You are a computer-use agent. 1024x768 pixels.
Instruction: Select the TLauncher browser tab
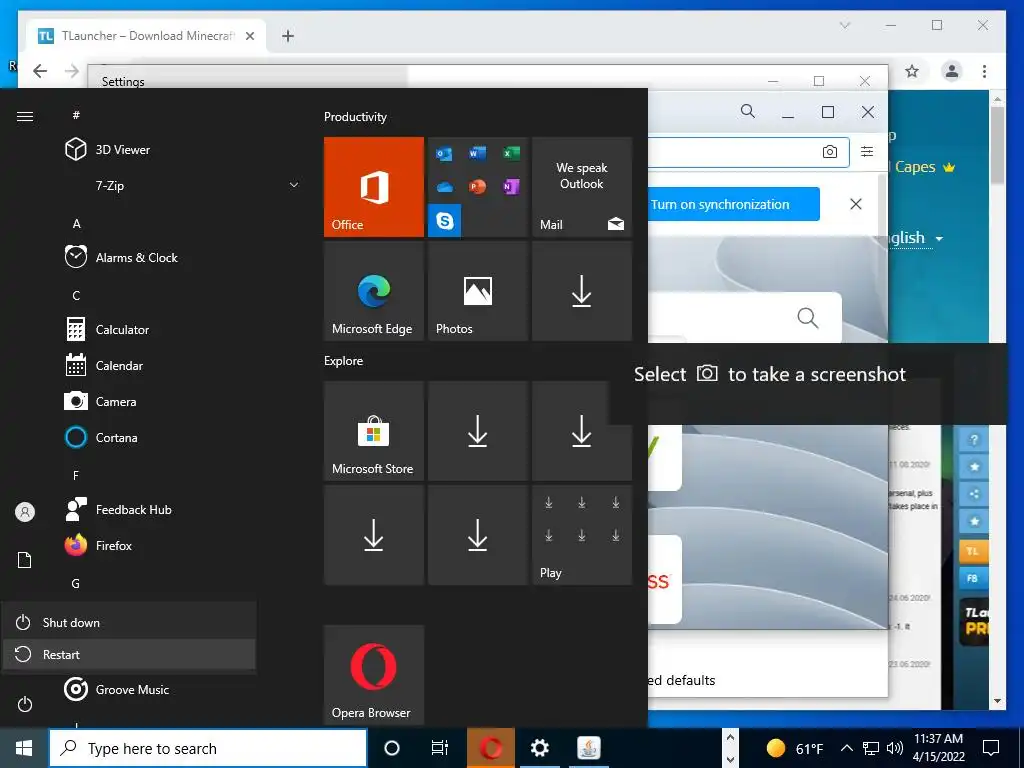pyautogui.click(x=147, y=36)
